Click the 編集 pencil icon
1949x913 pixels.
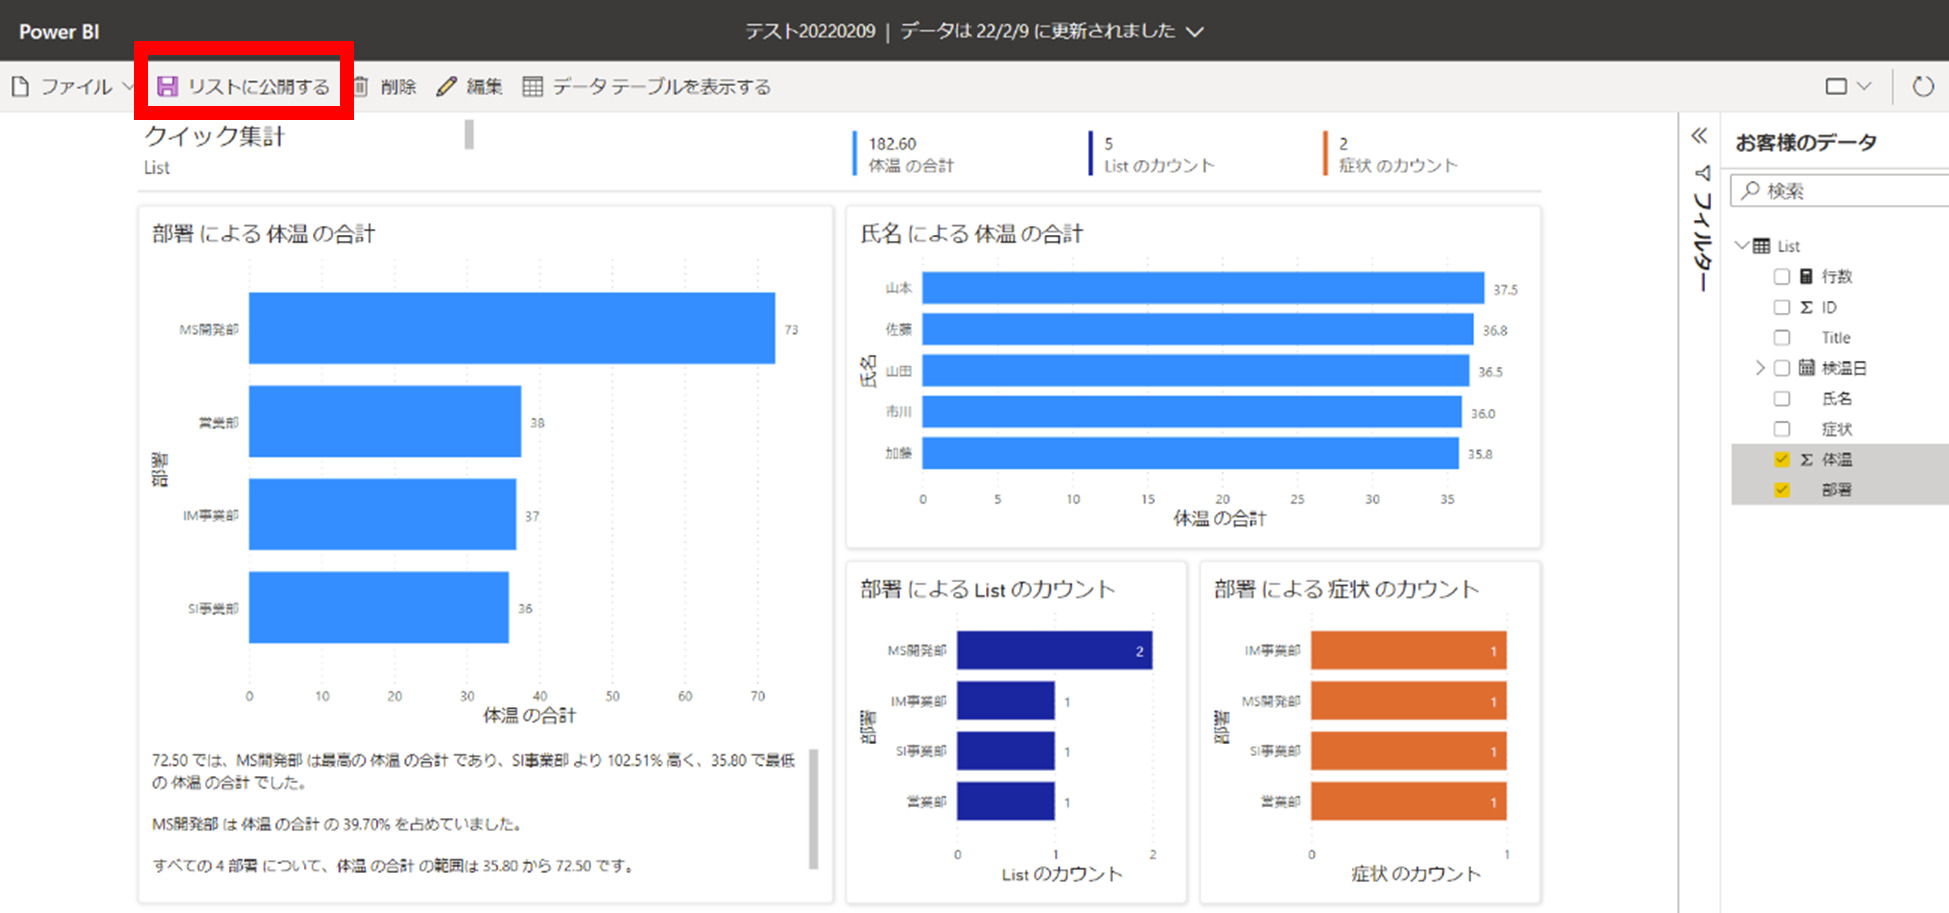tap(446, 86)
